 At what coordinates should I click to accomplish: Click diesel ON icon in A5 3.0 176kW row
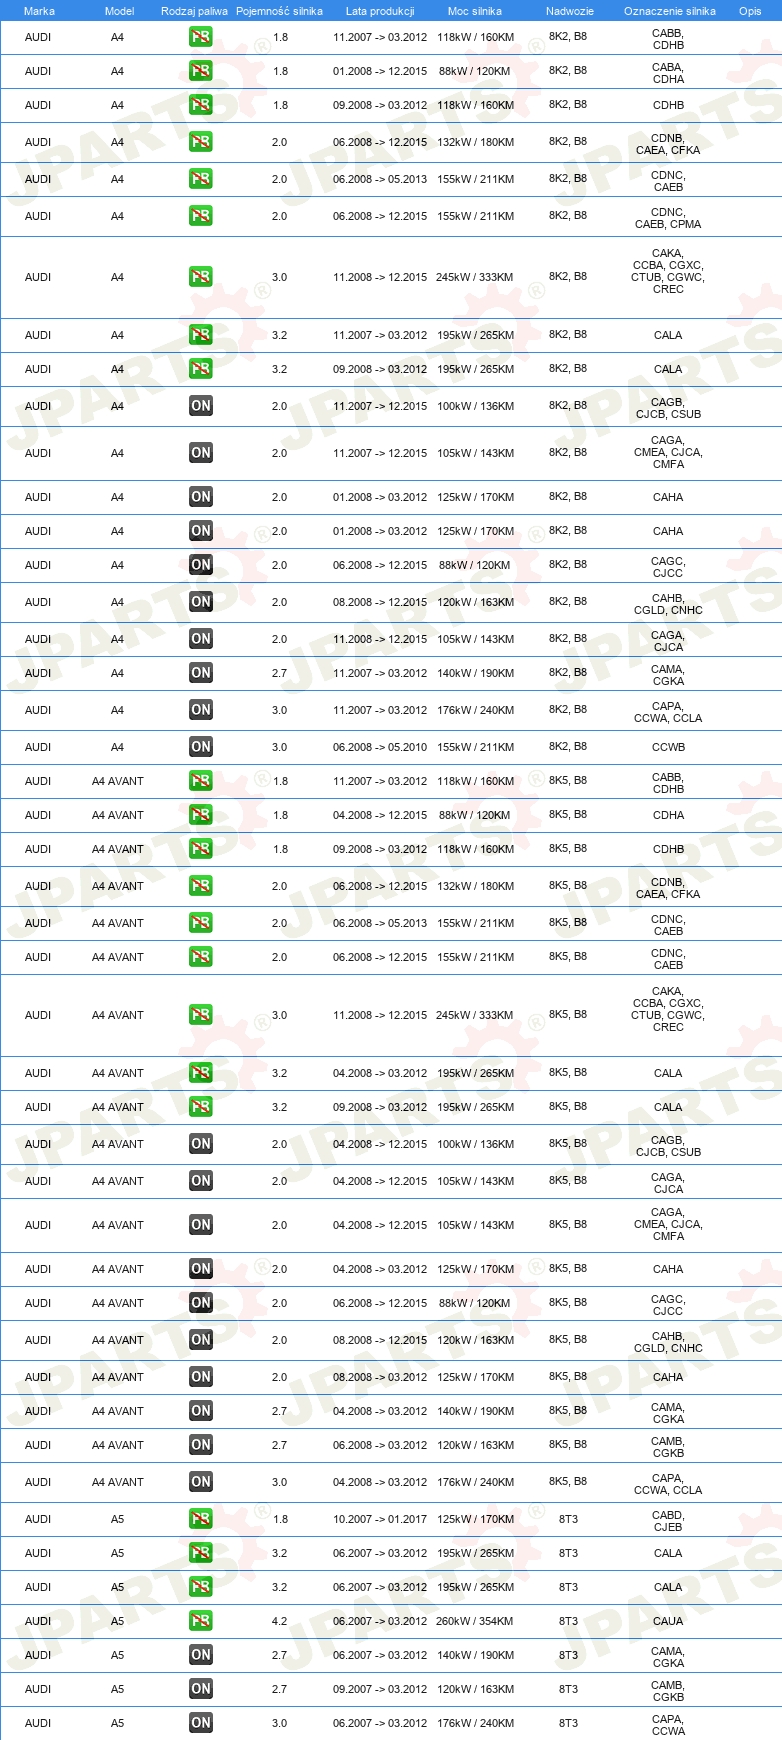201,1723
